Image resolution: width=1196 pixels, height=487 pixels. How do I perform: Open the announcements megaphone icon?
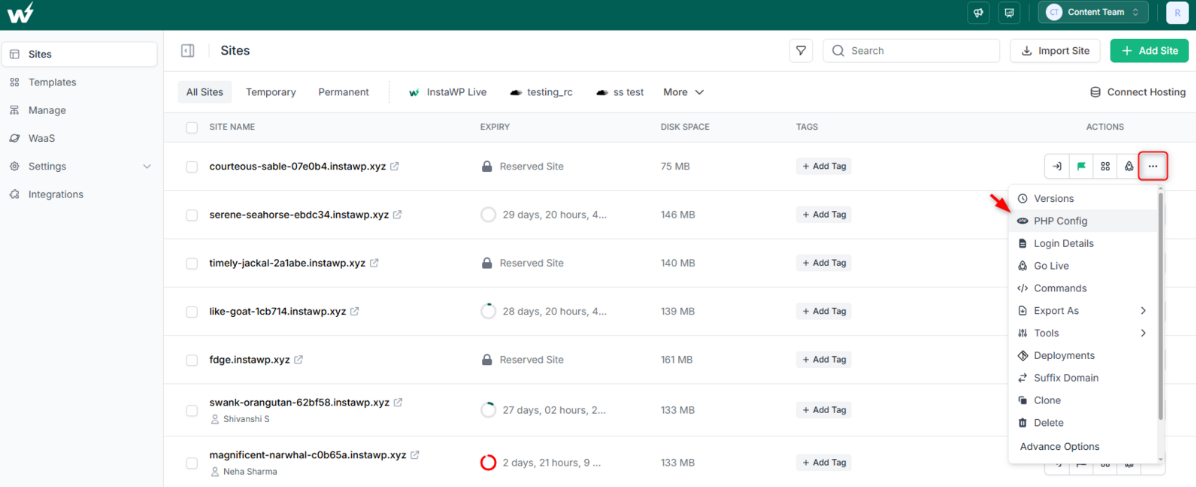click(979, 12)
